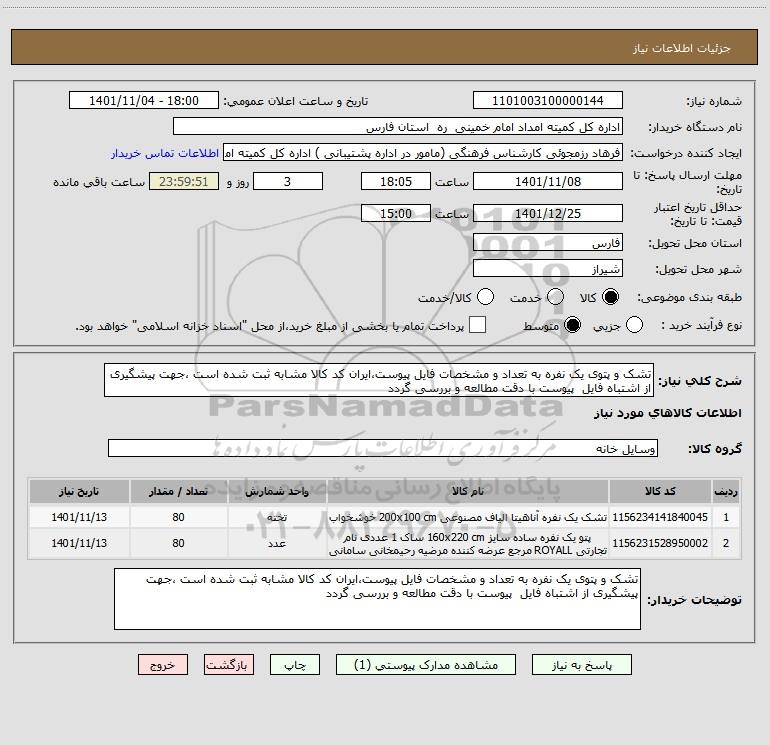Click the deadline time field 18:05
This screenshot has height=745, width=770.
tap(396, 181)
